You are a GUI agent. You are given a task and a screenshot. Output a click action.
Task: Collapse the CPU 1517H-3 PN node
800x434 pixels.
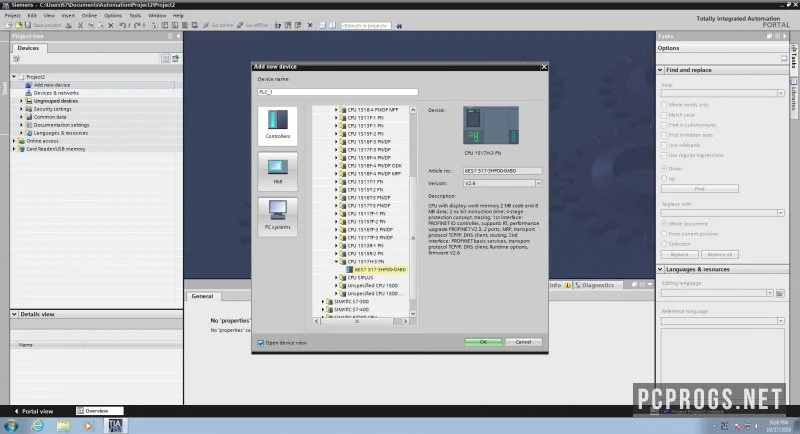(x=336, y=262)
